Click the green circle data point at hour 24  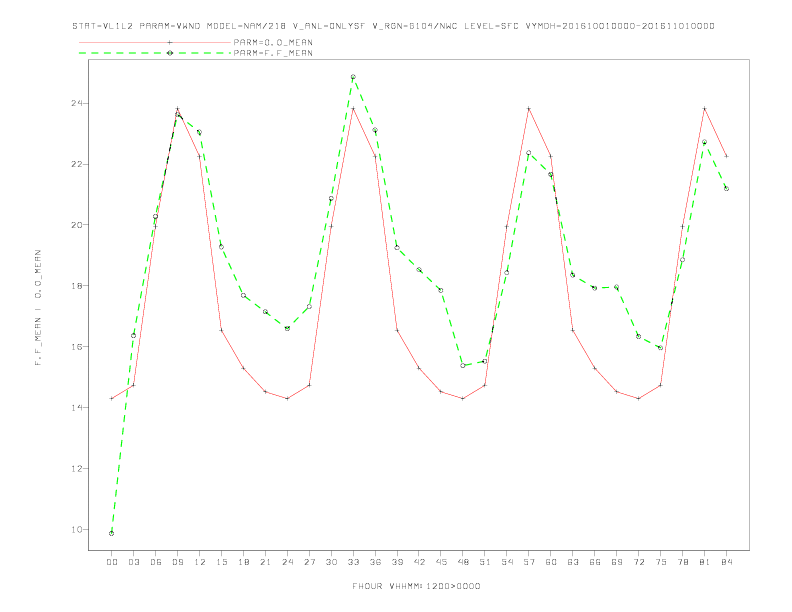tap(287, 328)
